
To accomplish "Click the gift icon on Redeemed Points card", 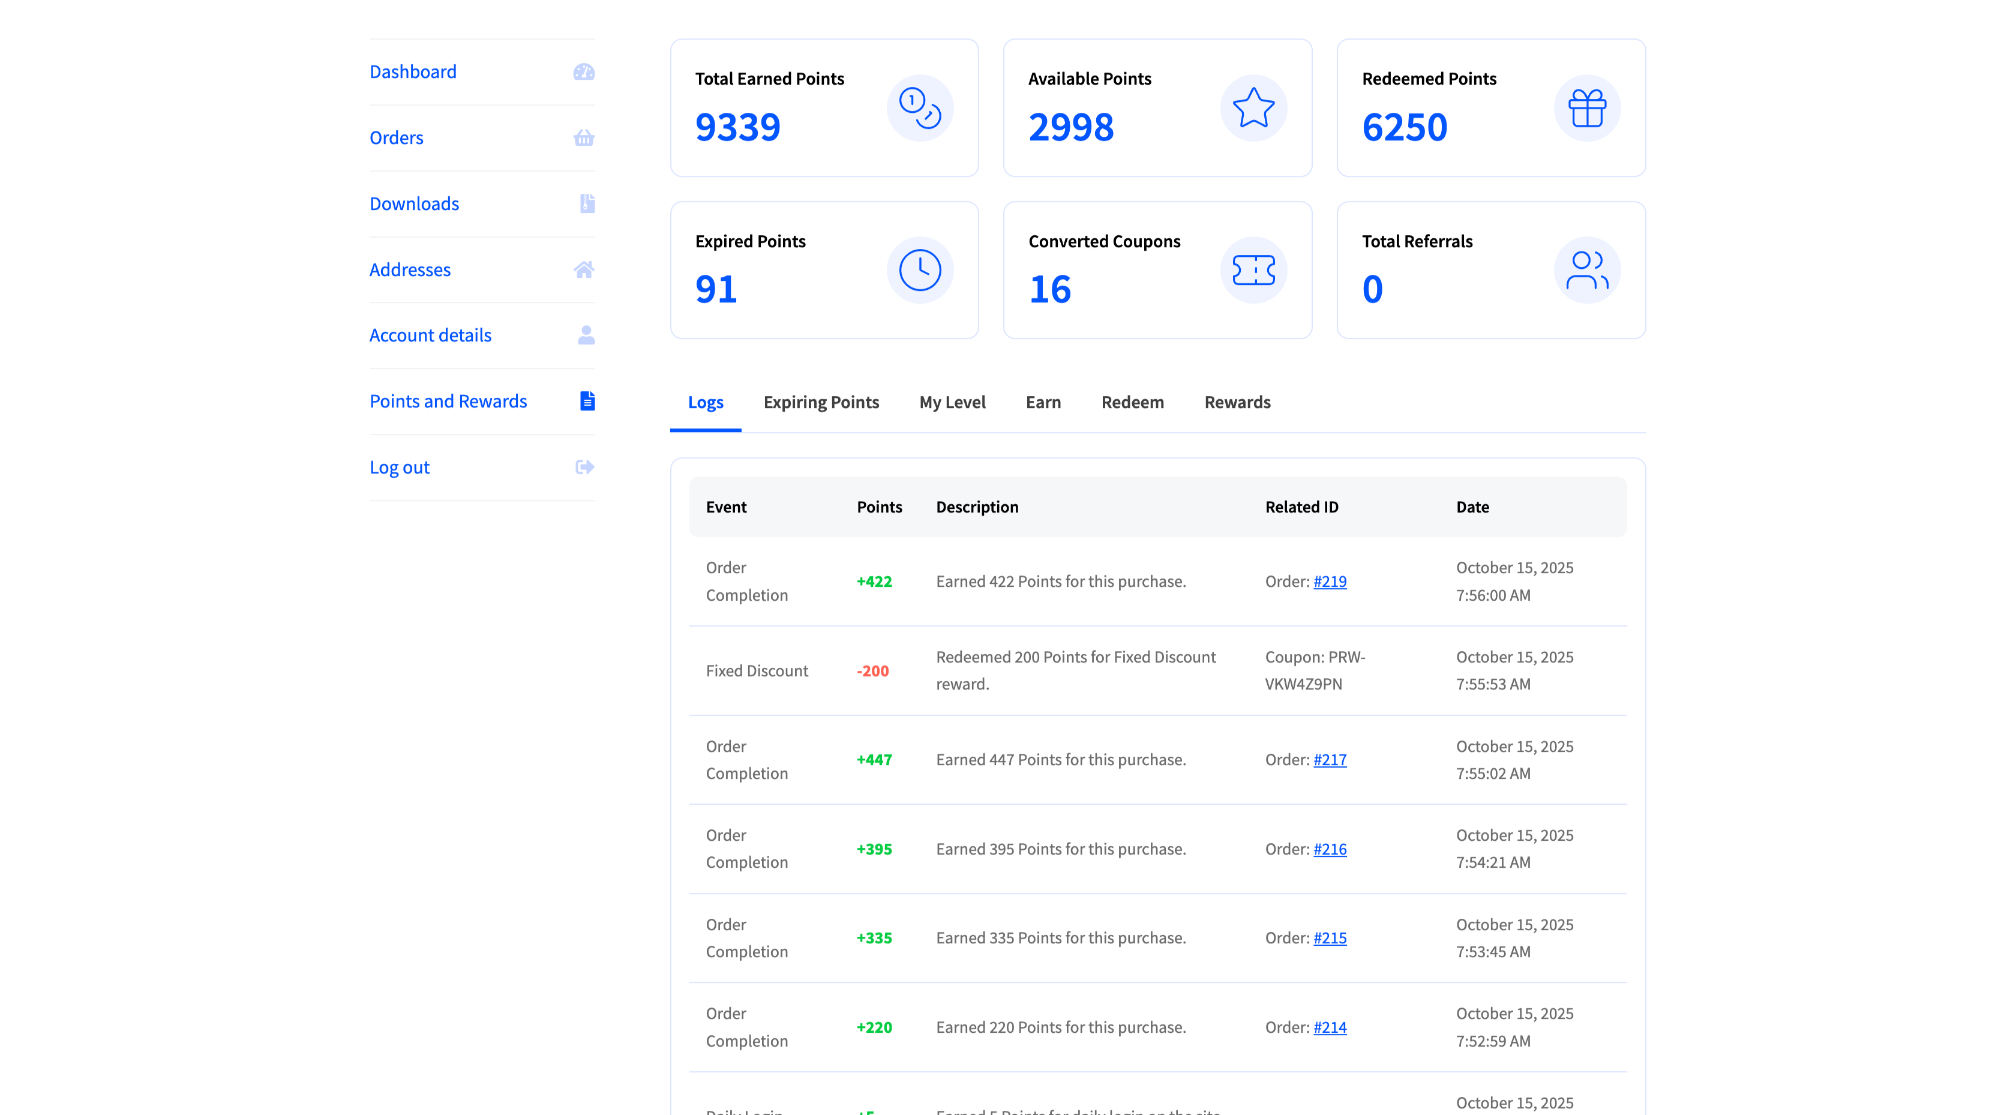I will pyautogui.click(x=1587, y=107).
